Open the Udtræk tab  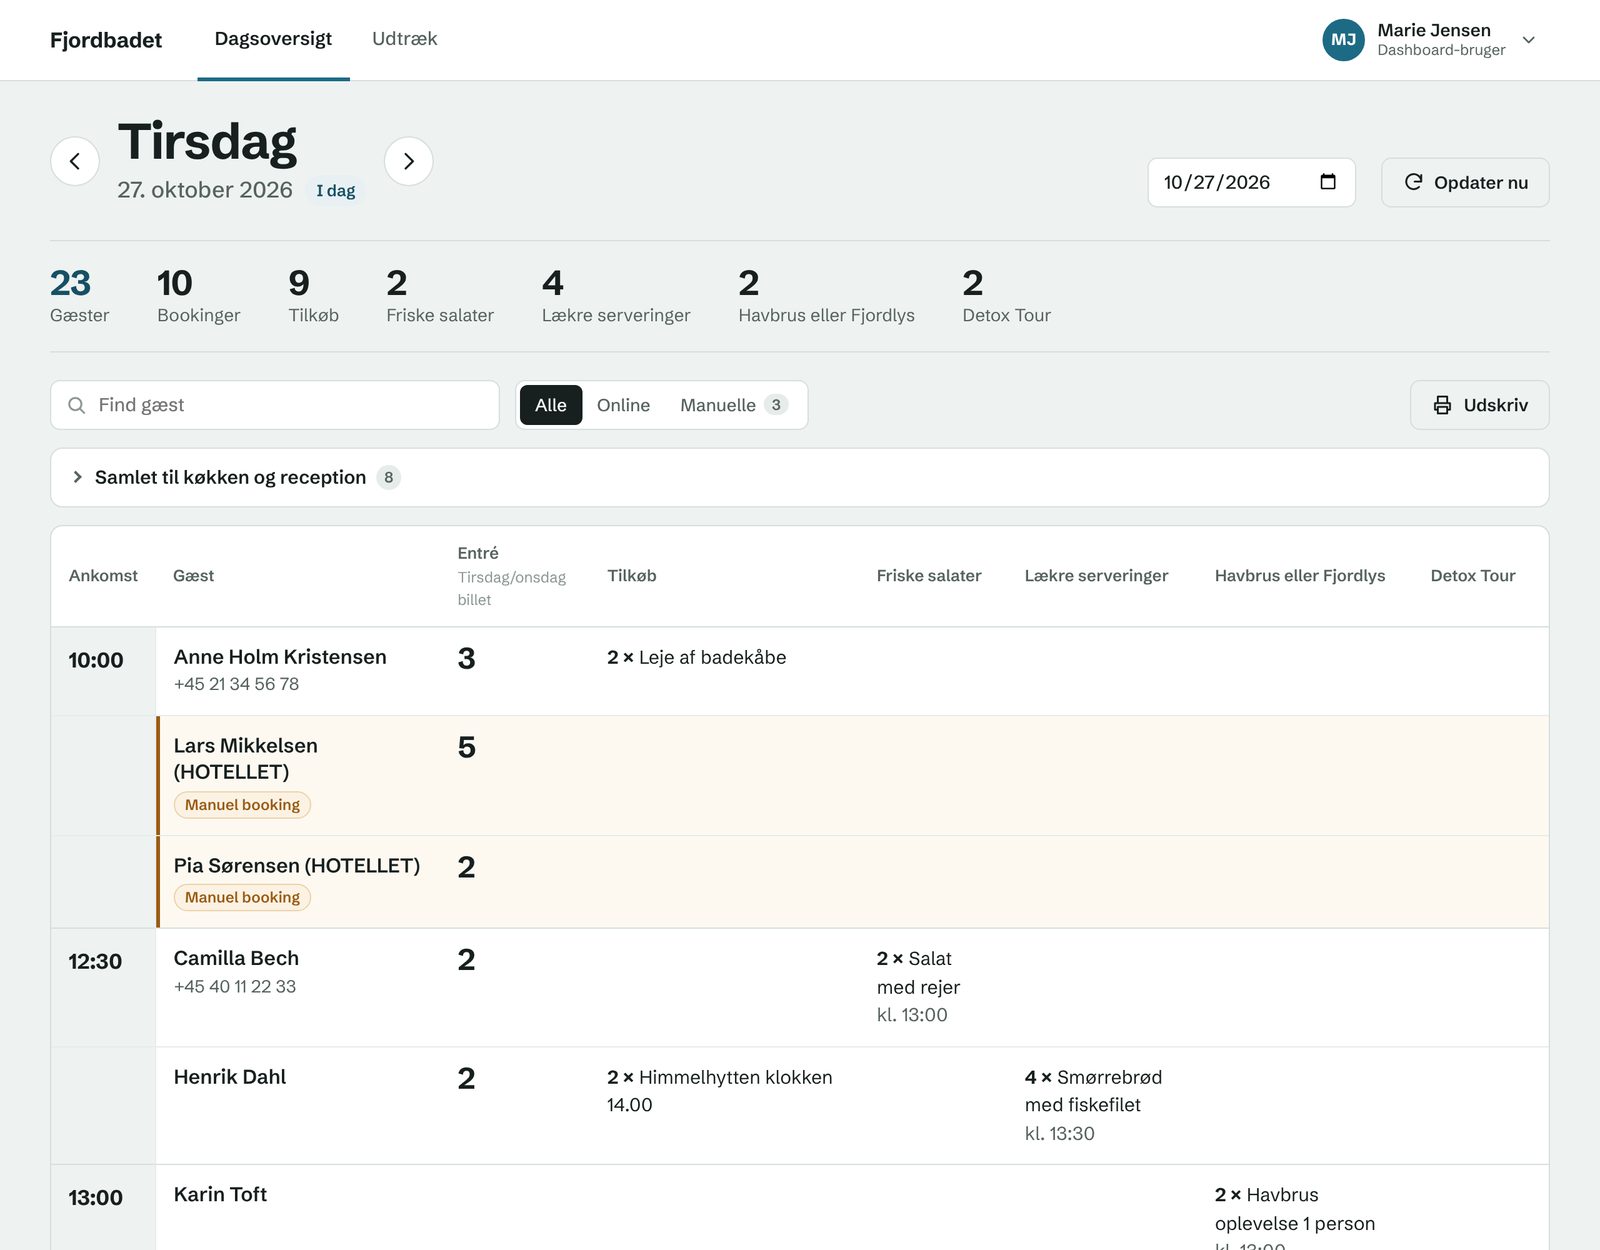tap(404, 39)
